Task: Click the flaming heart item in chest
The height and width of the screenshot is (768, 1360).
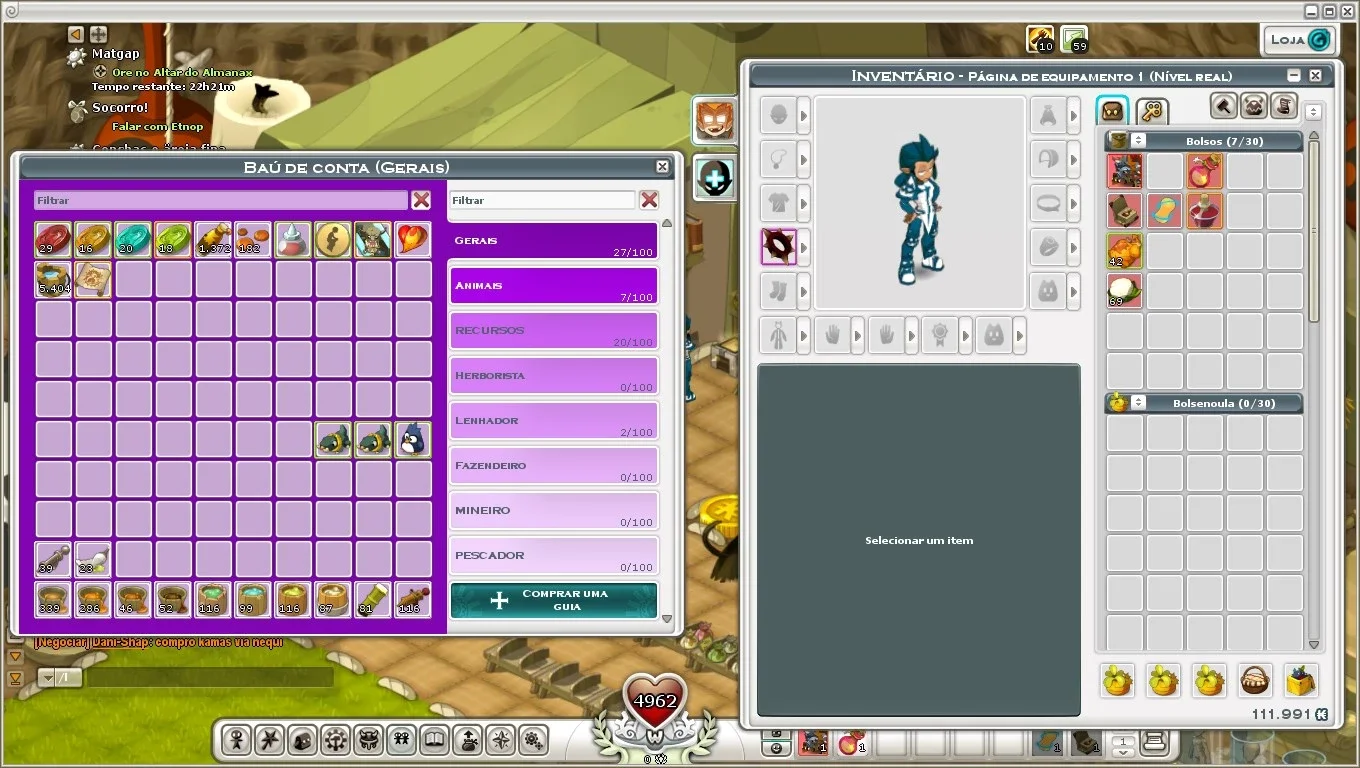Action: point(413,240)
